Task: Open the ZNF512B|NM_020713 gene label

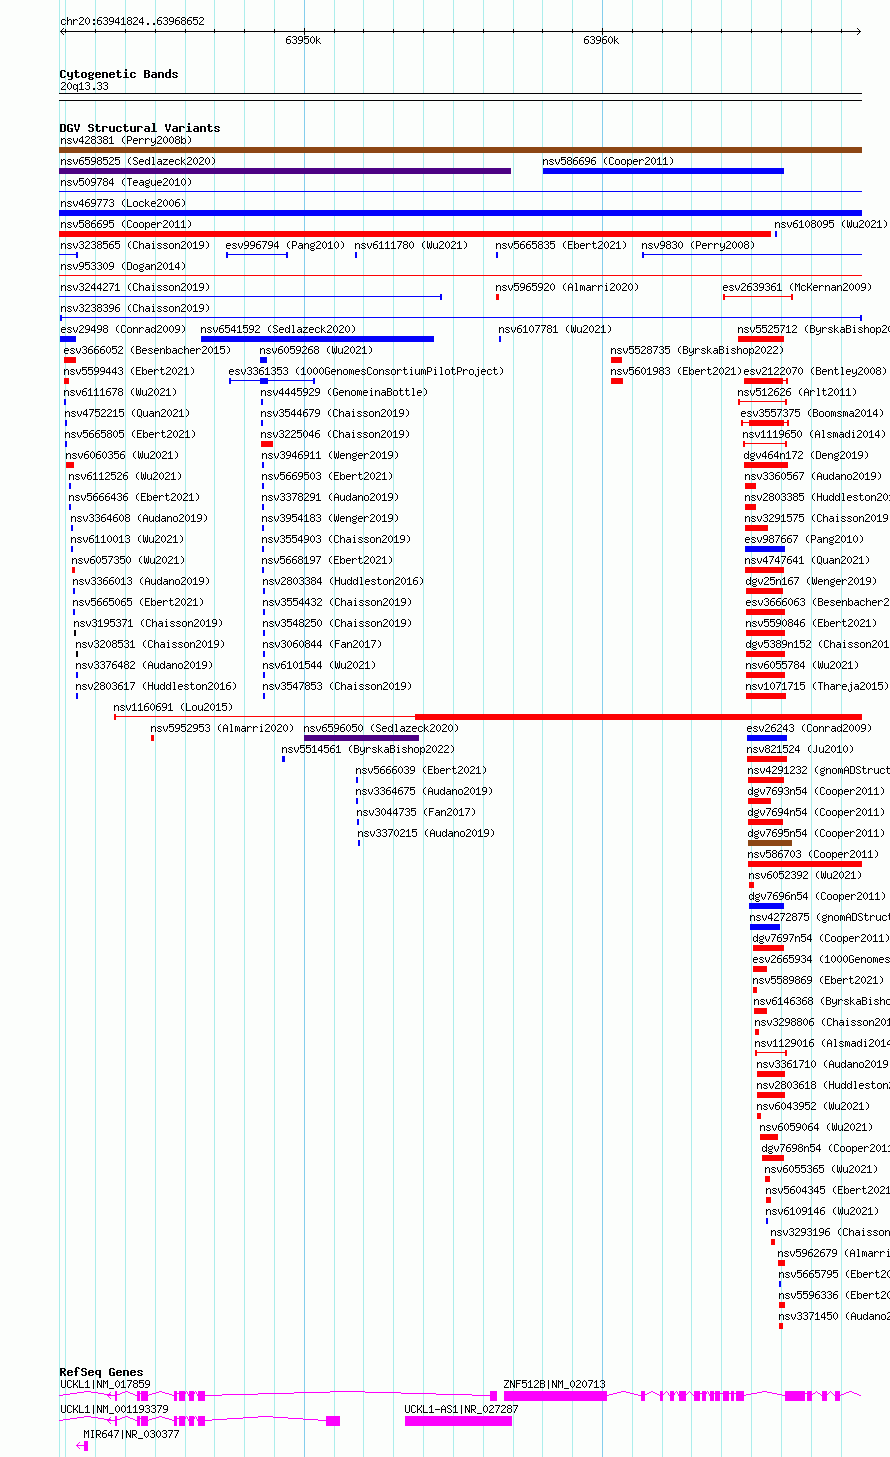Action: [x=554, y=1384]
